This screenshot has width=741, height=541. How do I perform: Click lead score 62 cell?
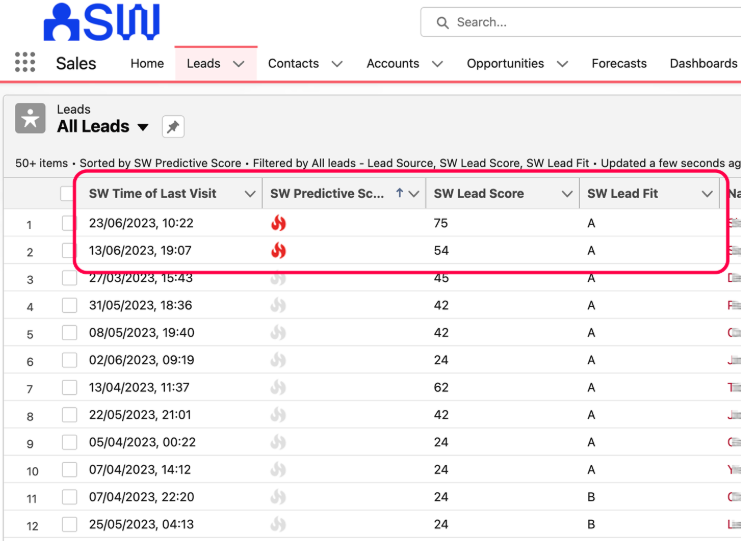point(441,387)
